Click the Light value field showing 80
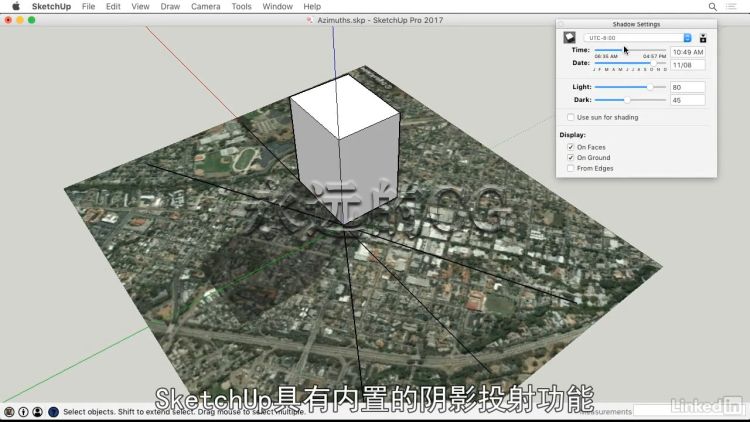The width and height of the screenshot is (750, 422). pos(687,87)
